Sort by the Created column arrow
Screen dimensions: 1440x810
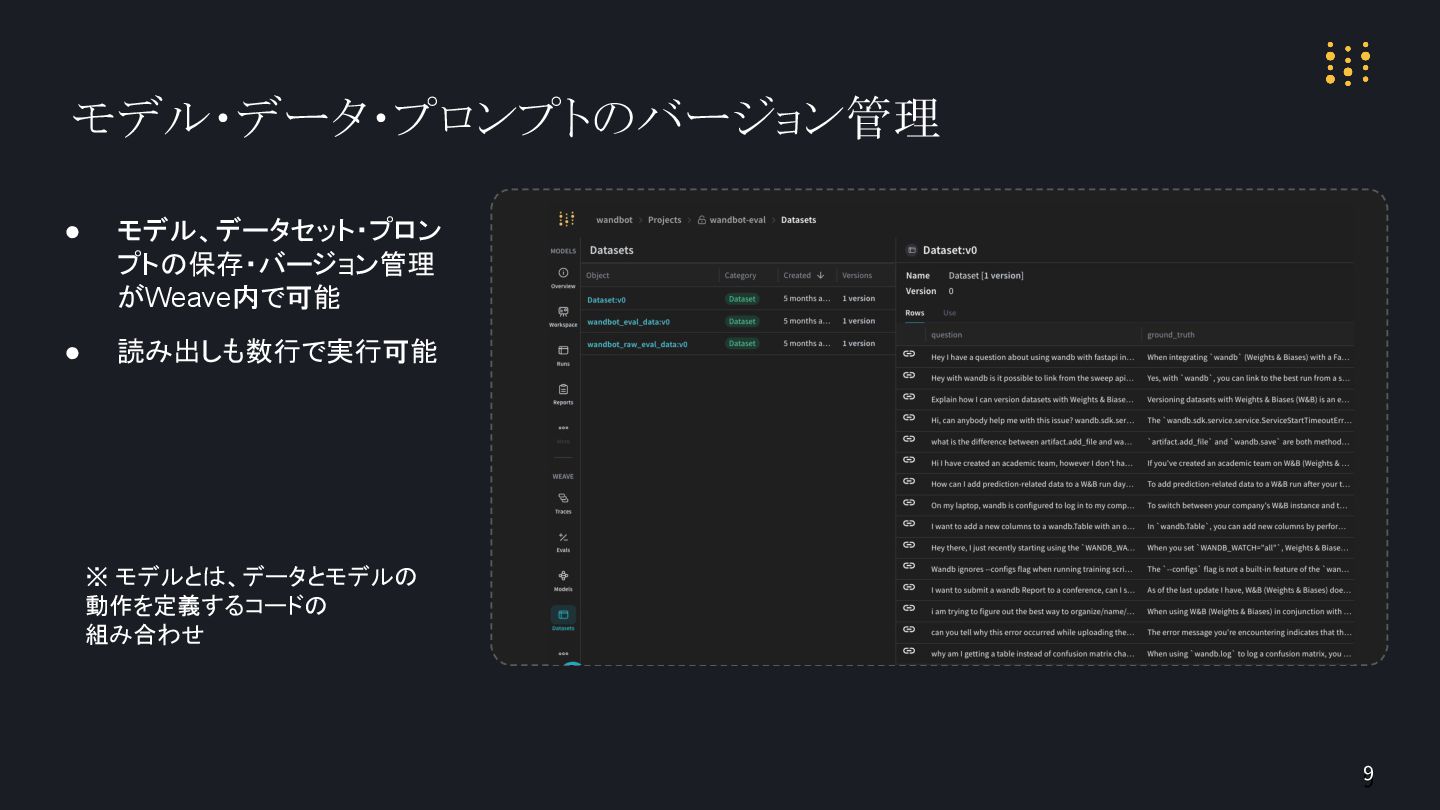point(820,275)
